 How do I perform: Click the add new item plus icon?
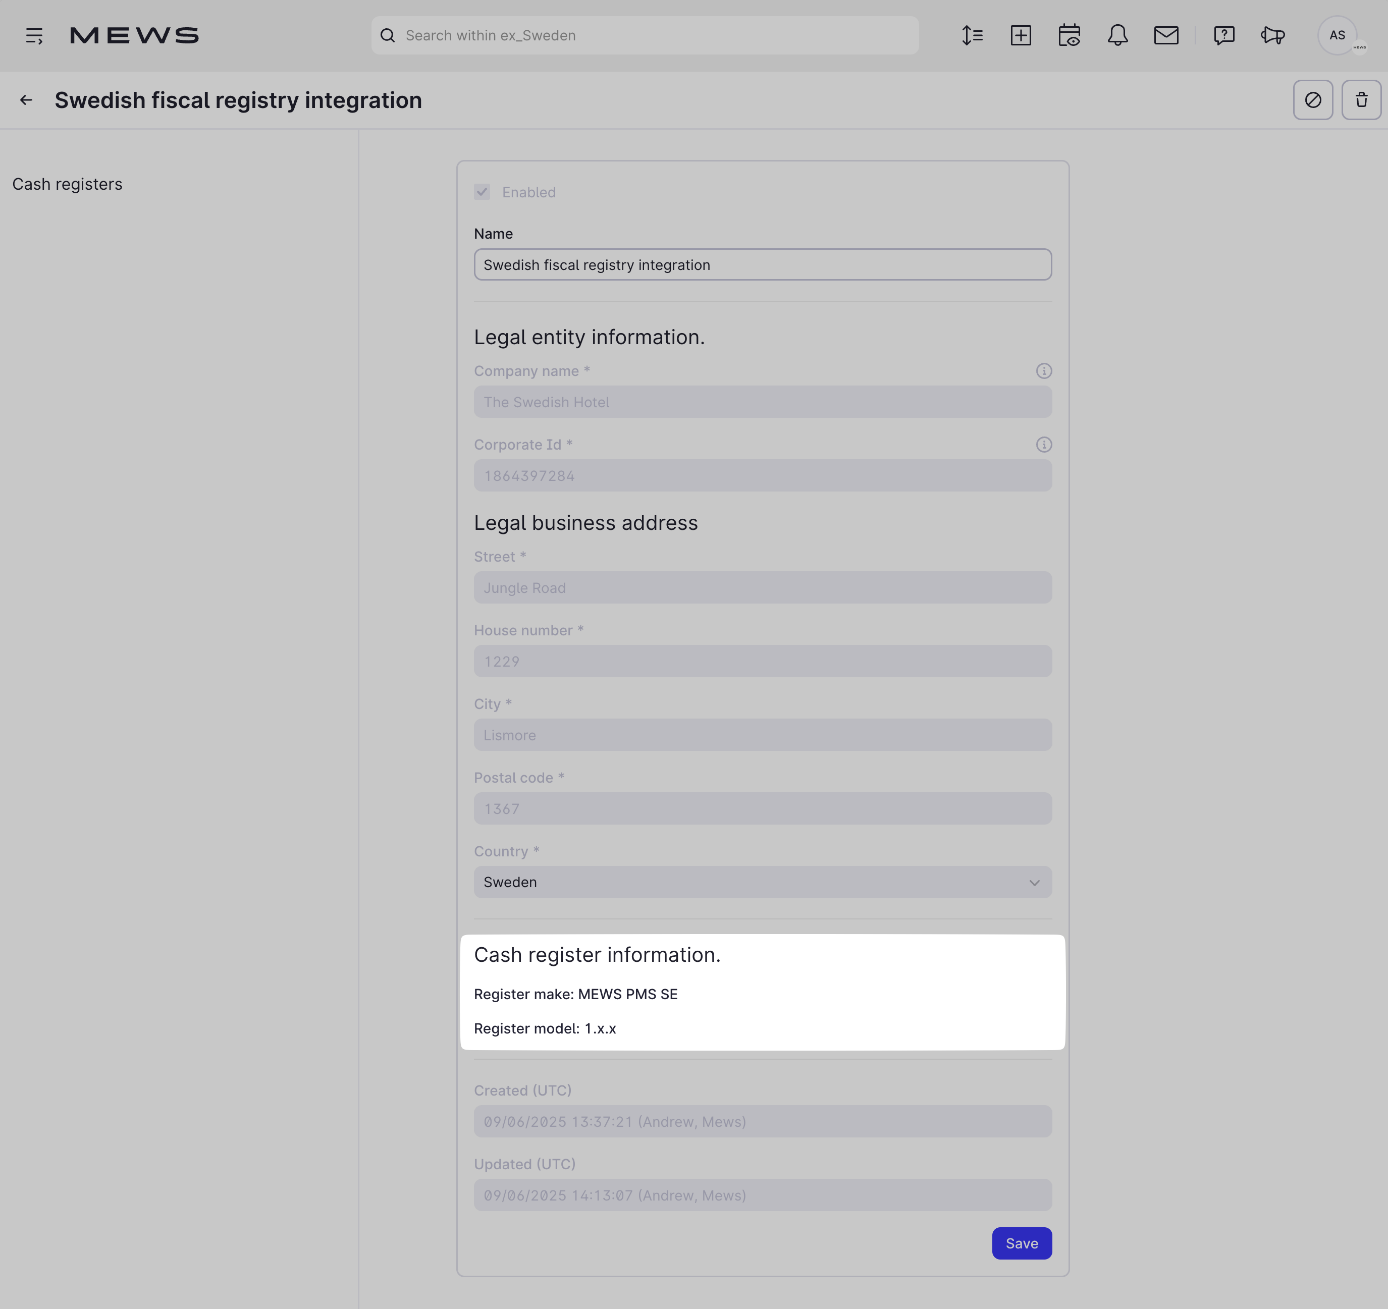click(1020, 35)
